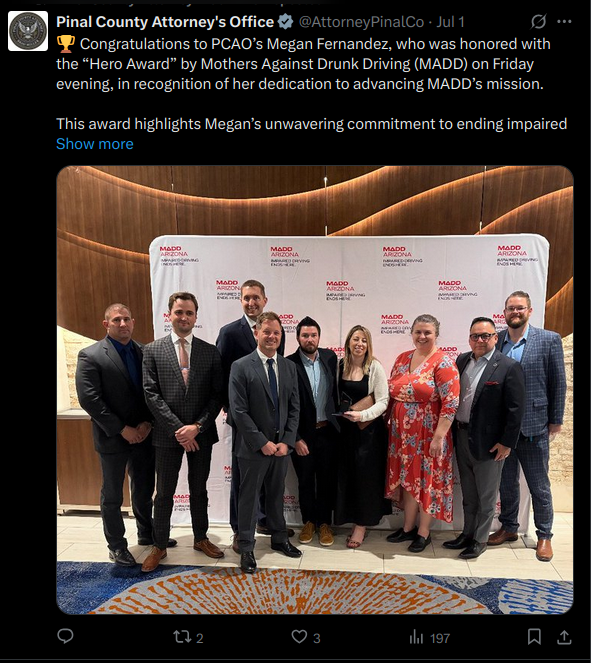Bookmark this post

click(534, 637)
